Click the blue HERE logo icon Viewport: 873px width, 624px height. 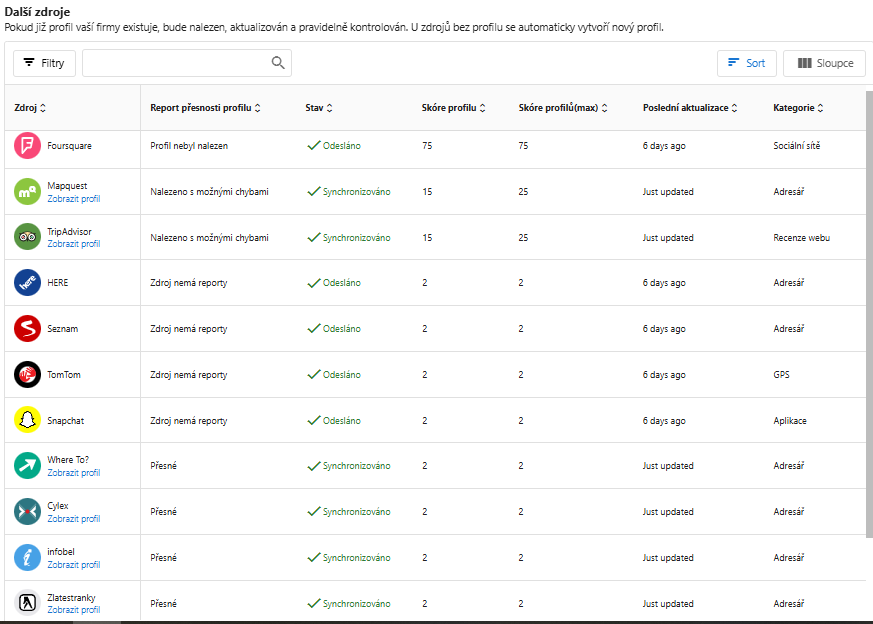coord(27,283)
